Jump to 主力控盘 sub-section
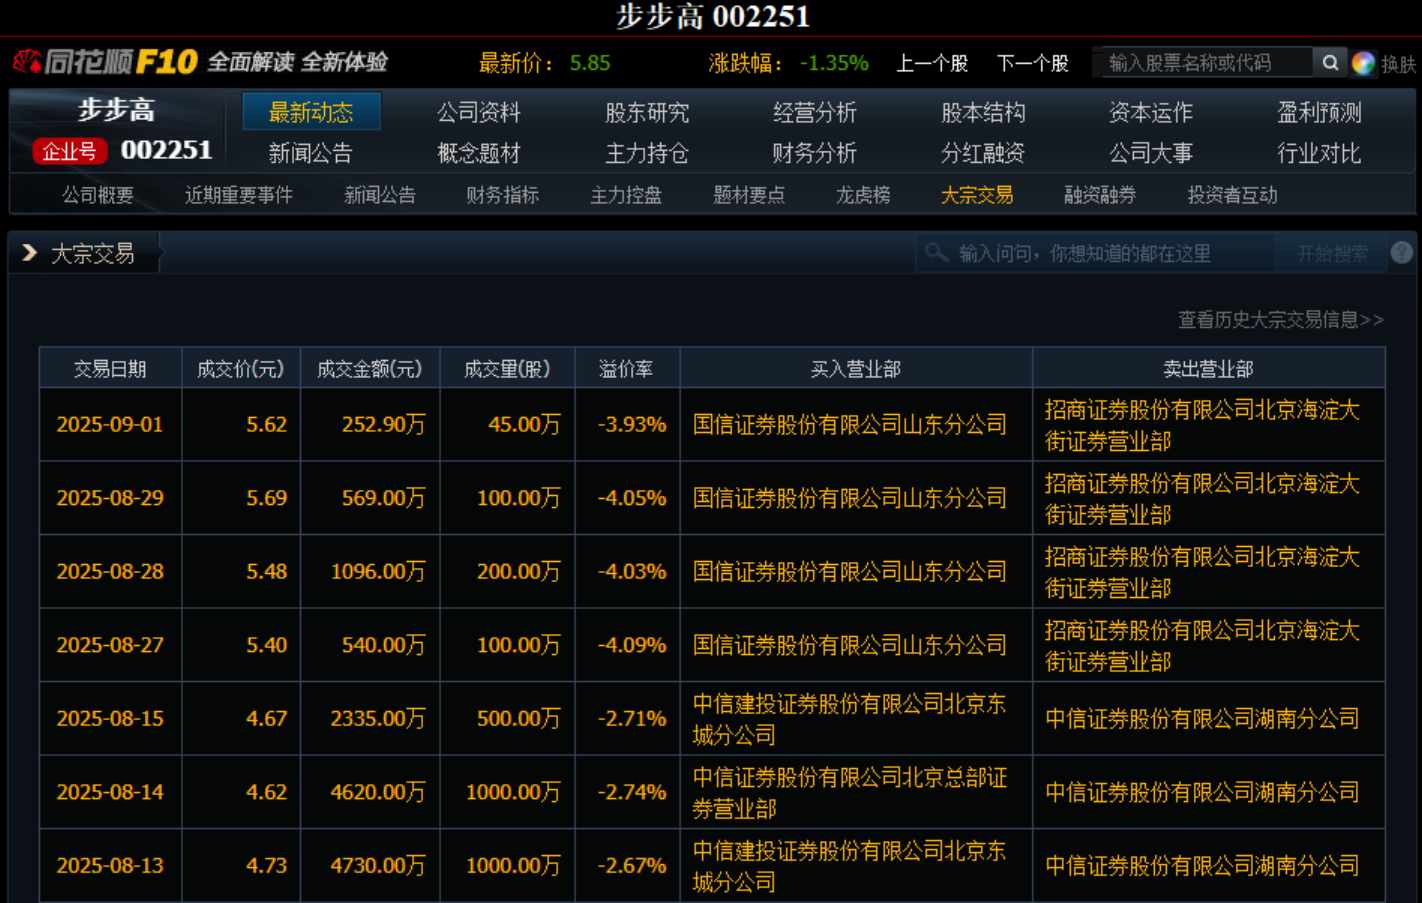The image size is (1422, 903). pyautogui.click(x=626, y=195)
